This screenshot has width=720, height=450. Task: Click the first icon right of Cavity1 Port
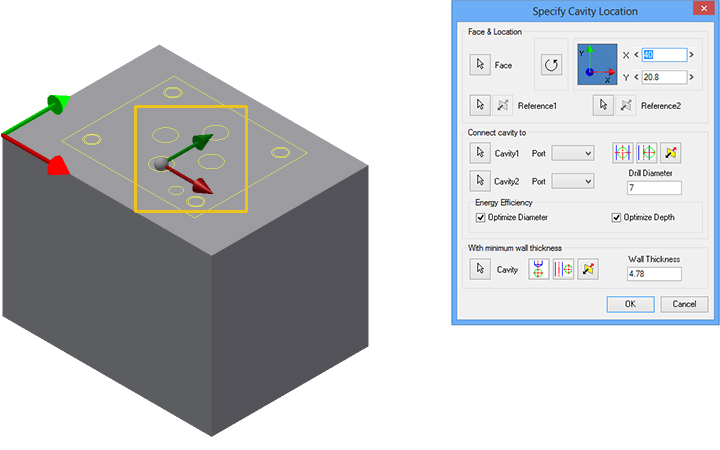click(623, 153)
